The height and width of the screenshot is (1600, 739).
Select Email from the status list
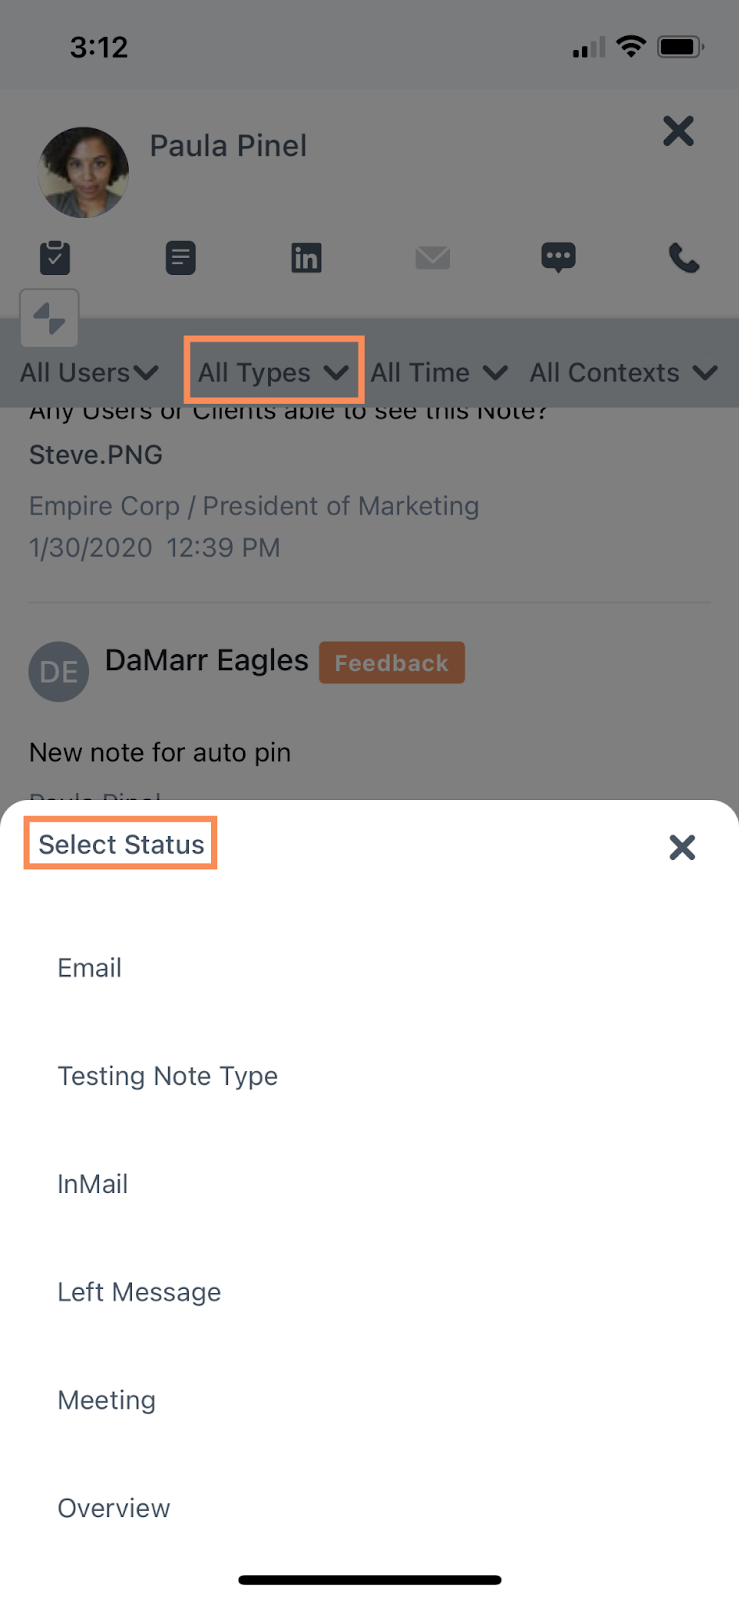(x=90, y=968)
